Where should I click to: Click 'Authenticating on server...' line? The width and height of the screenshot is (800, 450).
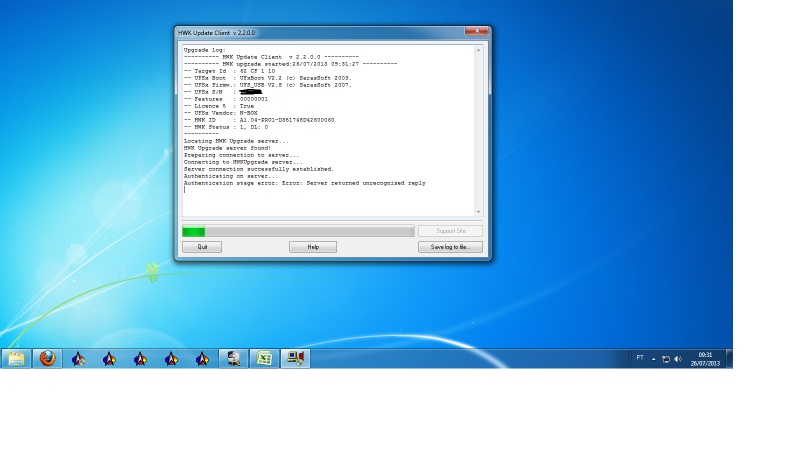click(x=231, y=176)
